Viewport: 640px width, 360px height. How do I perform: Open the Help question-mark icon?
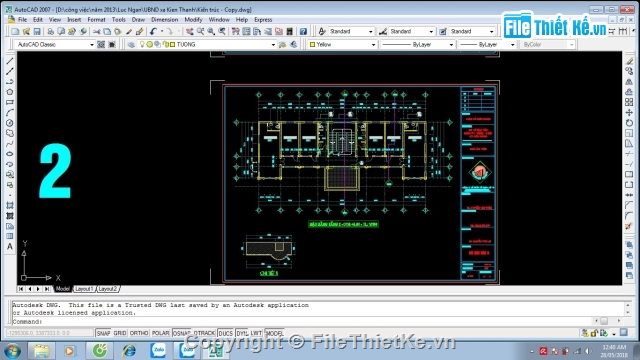[x=303, y=31]
